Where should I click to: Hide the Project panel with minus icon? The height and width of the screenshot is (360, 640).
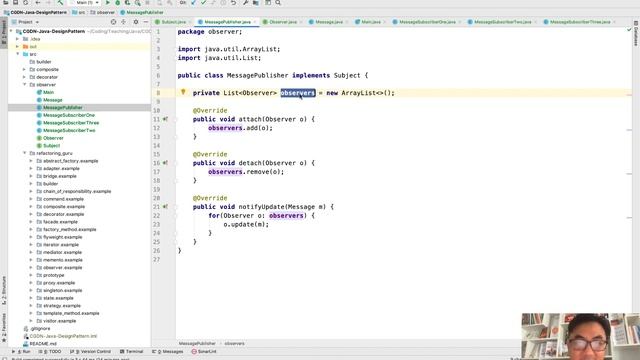coord(146,22)
